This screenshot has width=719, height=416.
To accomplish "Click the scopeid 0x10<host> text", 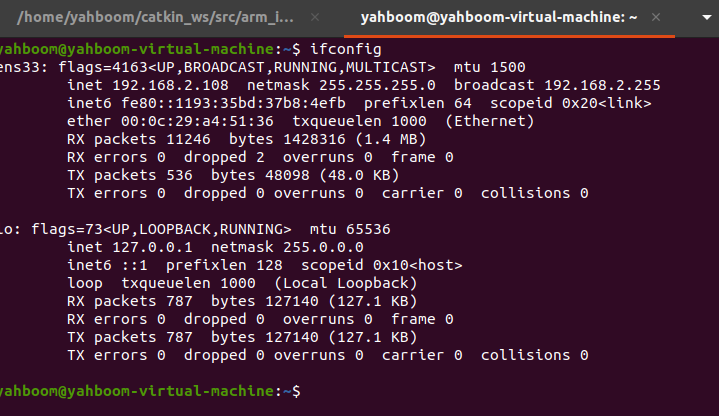I will [x=382, y=265].
